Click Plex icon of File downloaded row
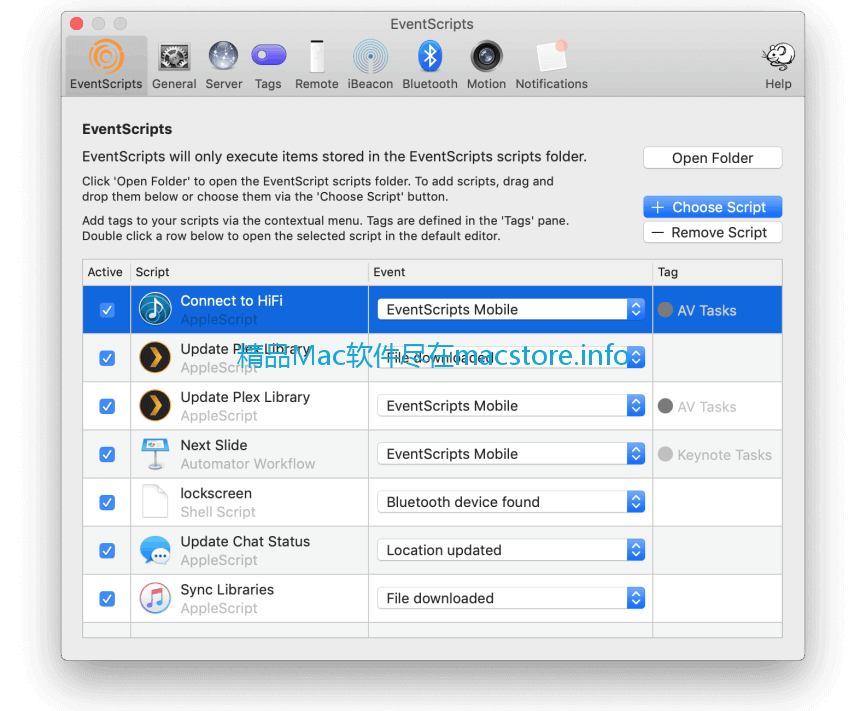 pyautogui.click(x=155, y=357)
